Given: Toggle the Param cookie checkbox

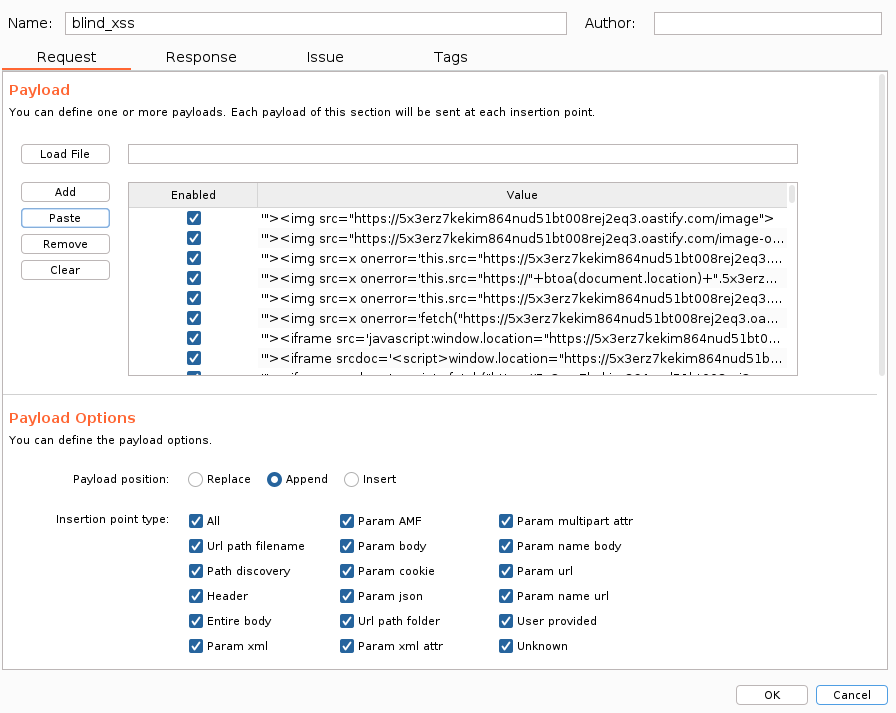Looking at the screenshot, I should pos(347,571).
